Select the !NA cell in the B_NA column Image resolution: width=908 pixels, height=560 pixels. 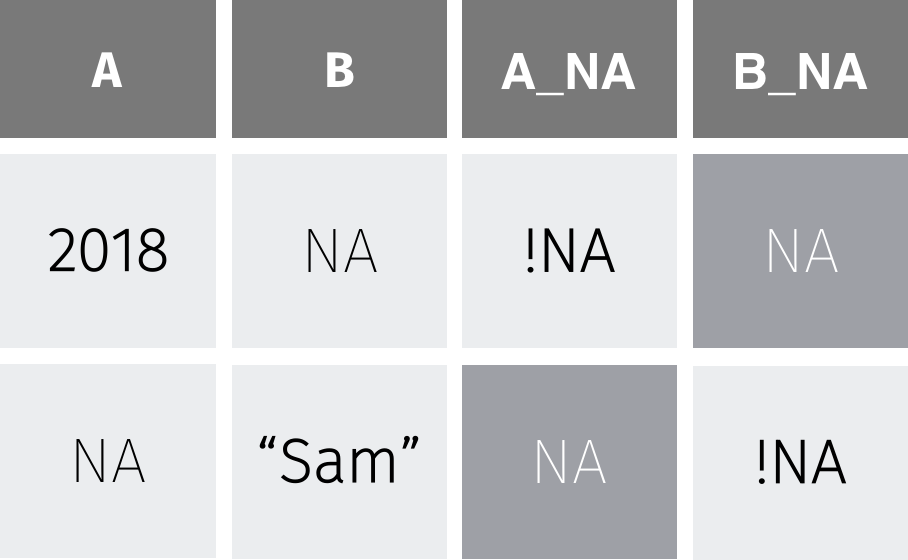(800, 461)
